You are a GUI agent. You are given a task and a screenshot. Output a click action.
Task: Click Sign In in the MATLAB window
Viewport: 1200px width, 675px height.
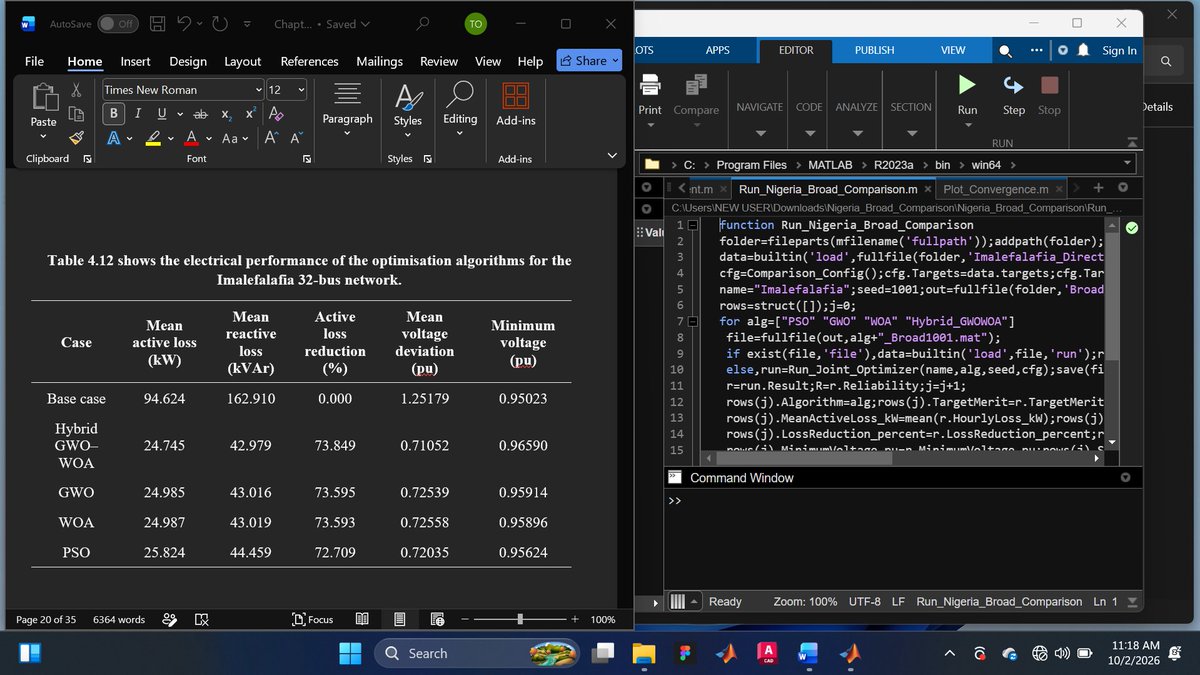[x=1119, y=50]
